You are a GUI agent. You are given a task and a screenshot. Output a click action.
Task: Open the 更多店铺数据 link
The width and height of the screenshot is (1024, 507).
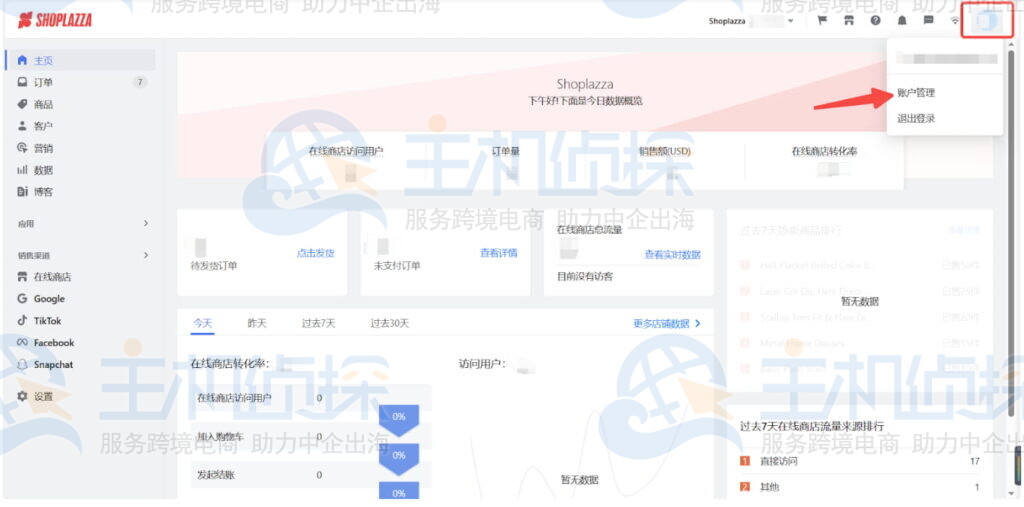(666, 323)
